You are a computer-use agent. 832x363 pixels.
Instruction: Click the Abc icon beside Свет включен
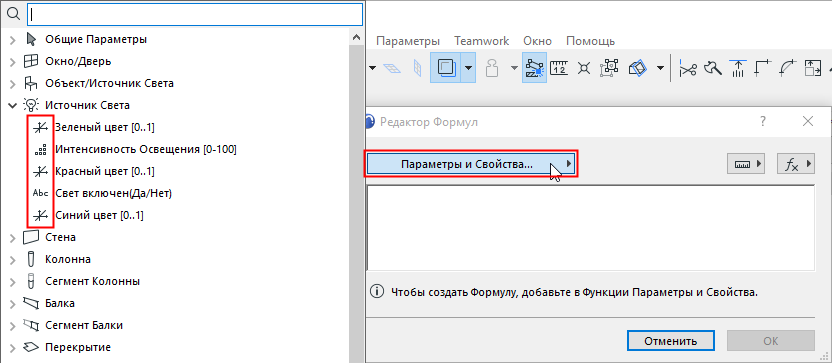[x=40, y=194]
